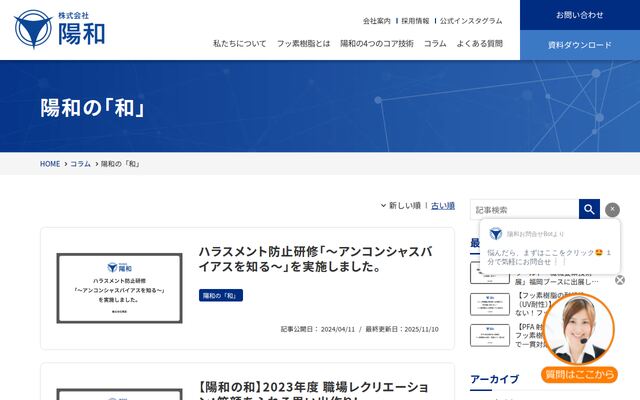
Task: Open the フッ素樹脂とは menu
Action: 303,43
